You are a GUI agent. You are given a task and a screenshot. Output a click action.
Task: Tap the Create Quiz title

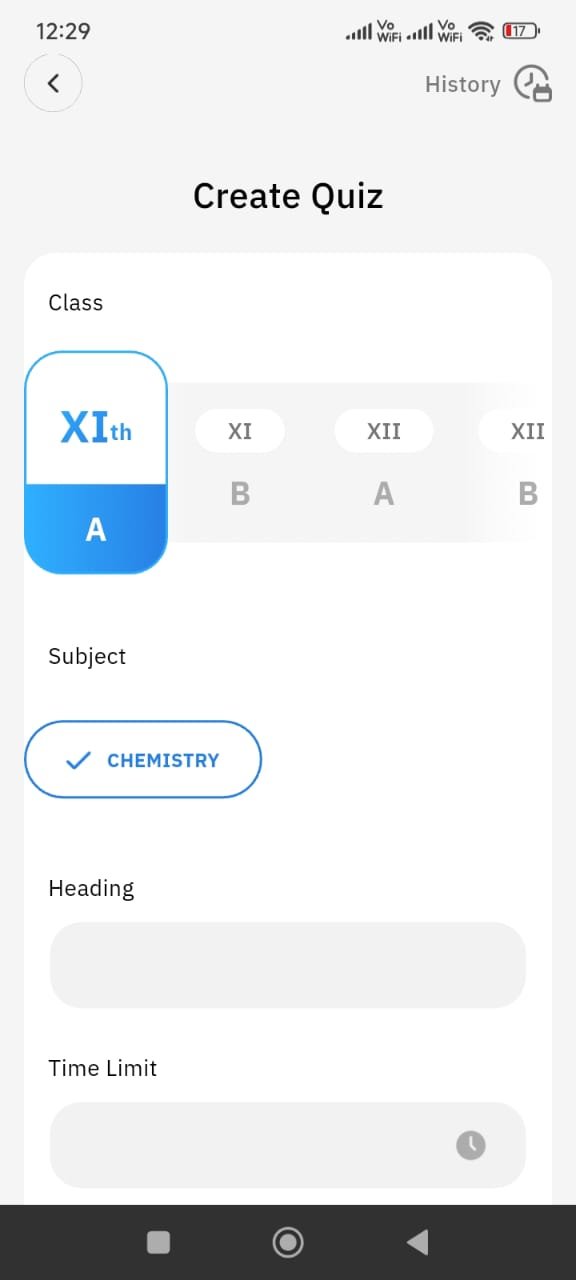[x=288, y=195]
